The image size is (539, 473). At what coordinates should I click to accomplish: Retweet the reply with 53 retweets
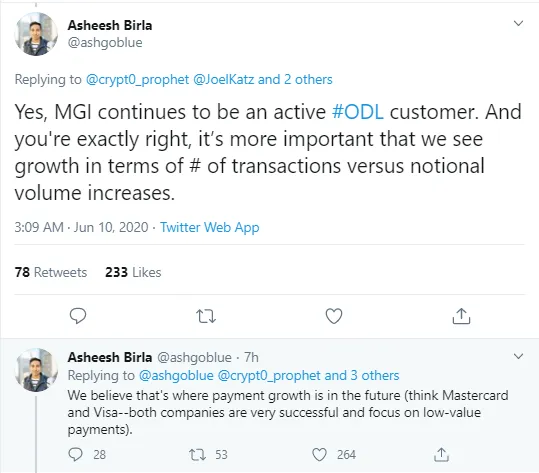click(x=197, y=455)
